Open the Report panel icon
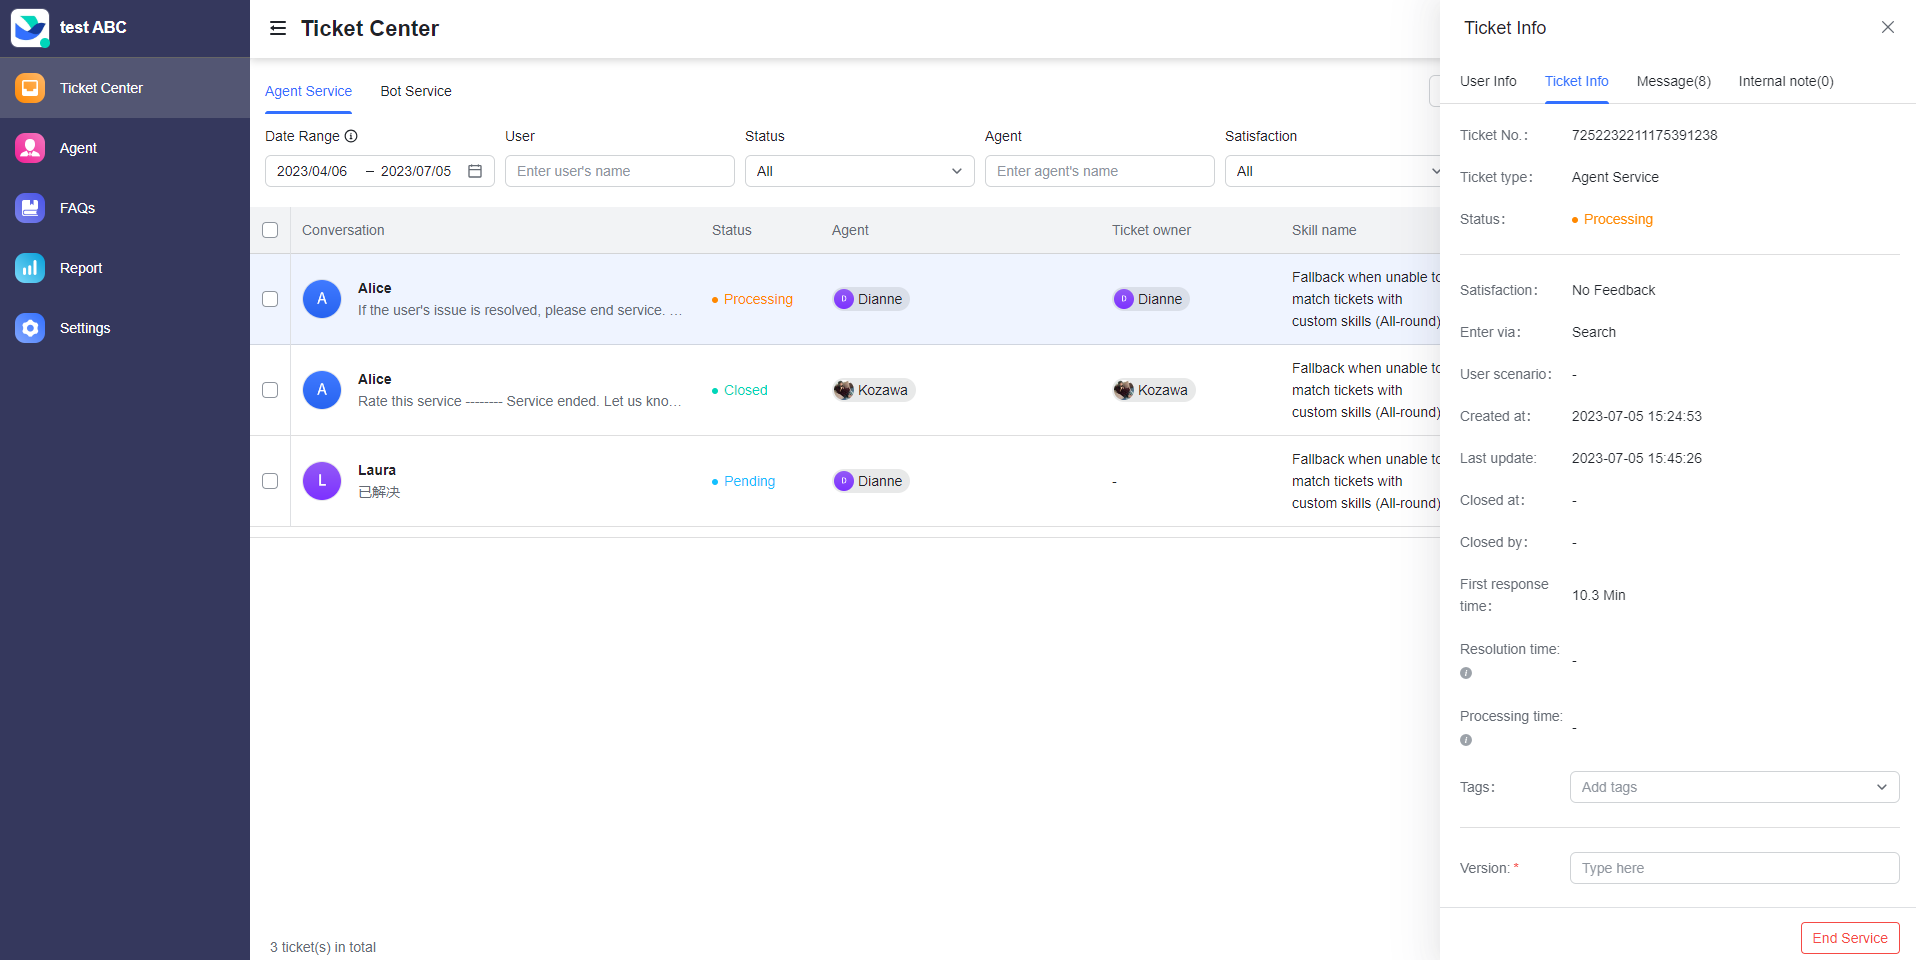Image resolution: width=1916 pixels, height=960 pixels. click(x=30, y=268)
